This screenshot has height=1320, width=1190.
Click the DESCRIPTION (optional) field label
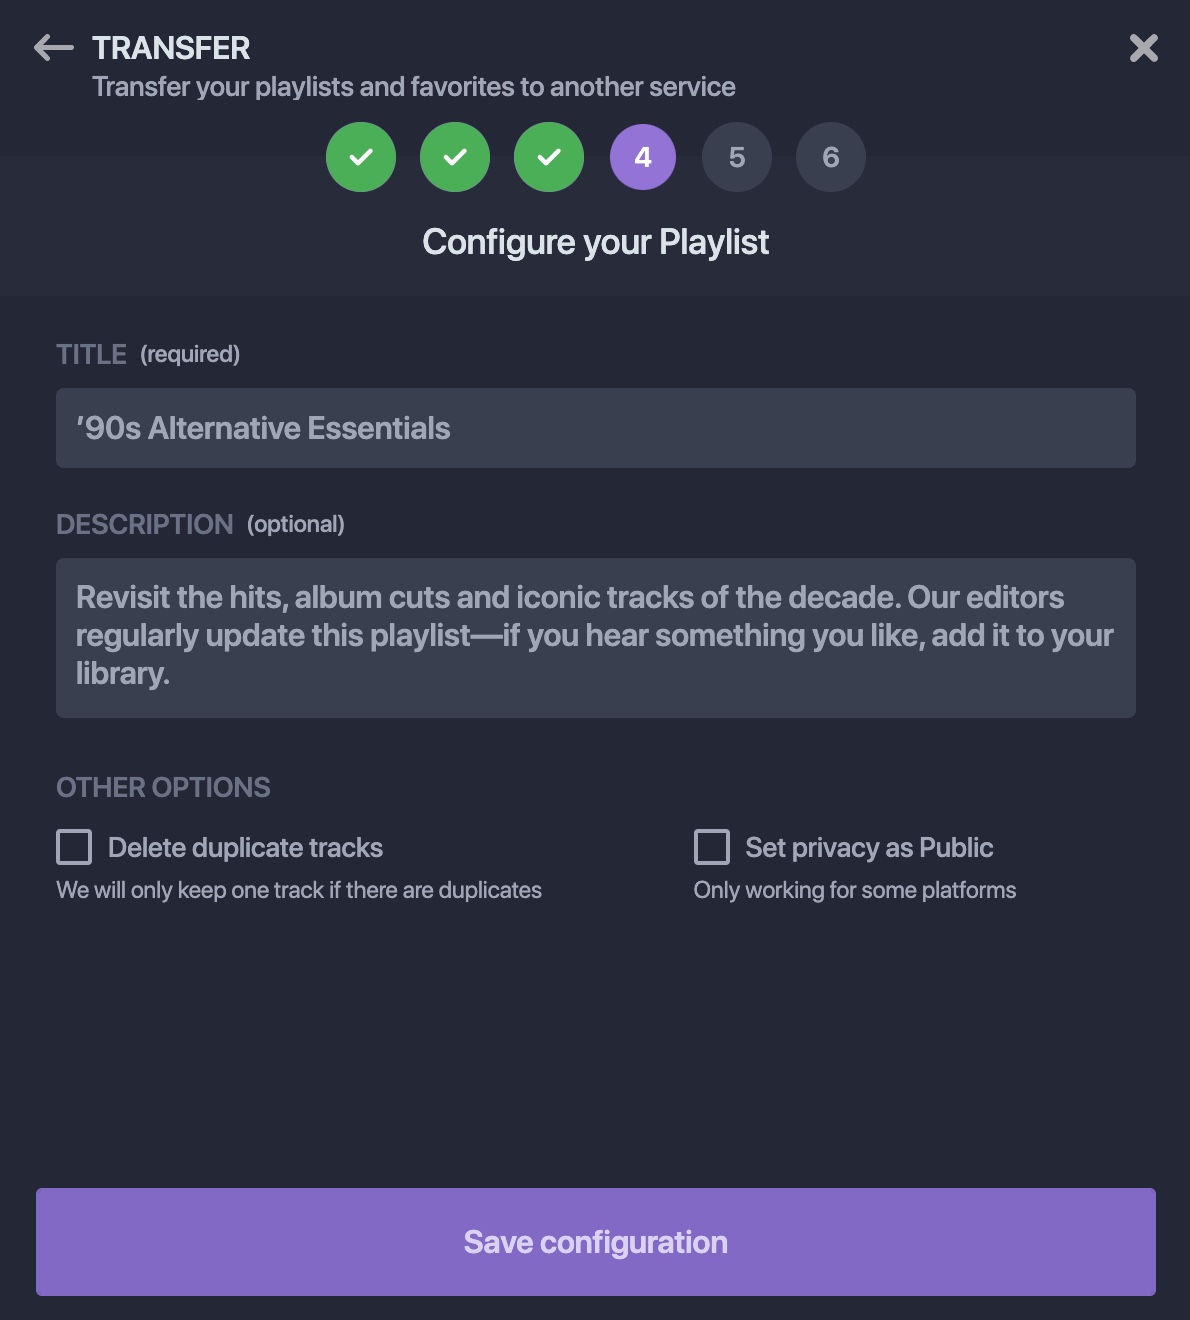[x=200, y=524]
